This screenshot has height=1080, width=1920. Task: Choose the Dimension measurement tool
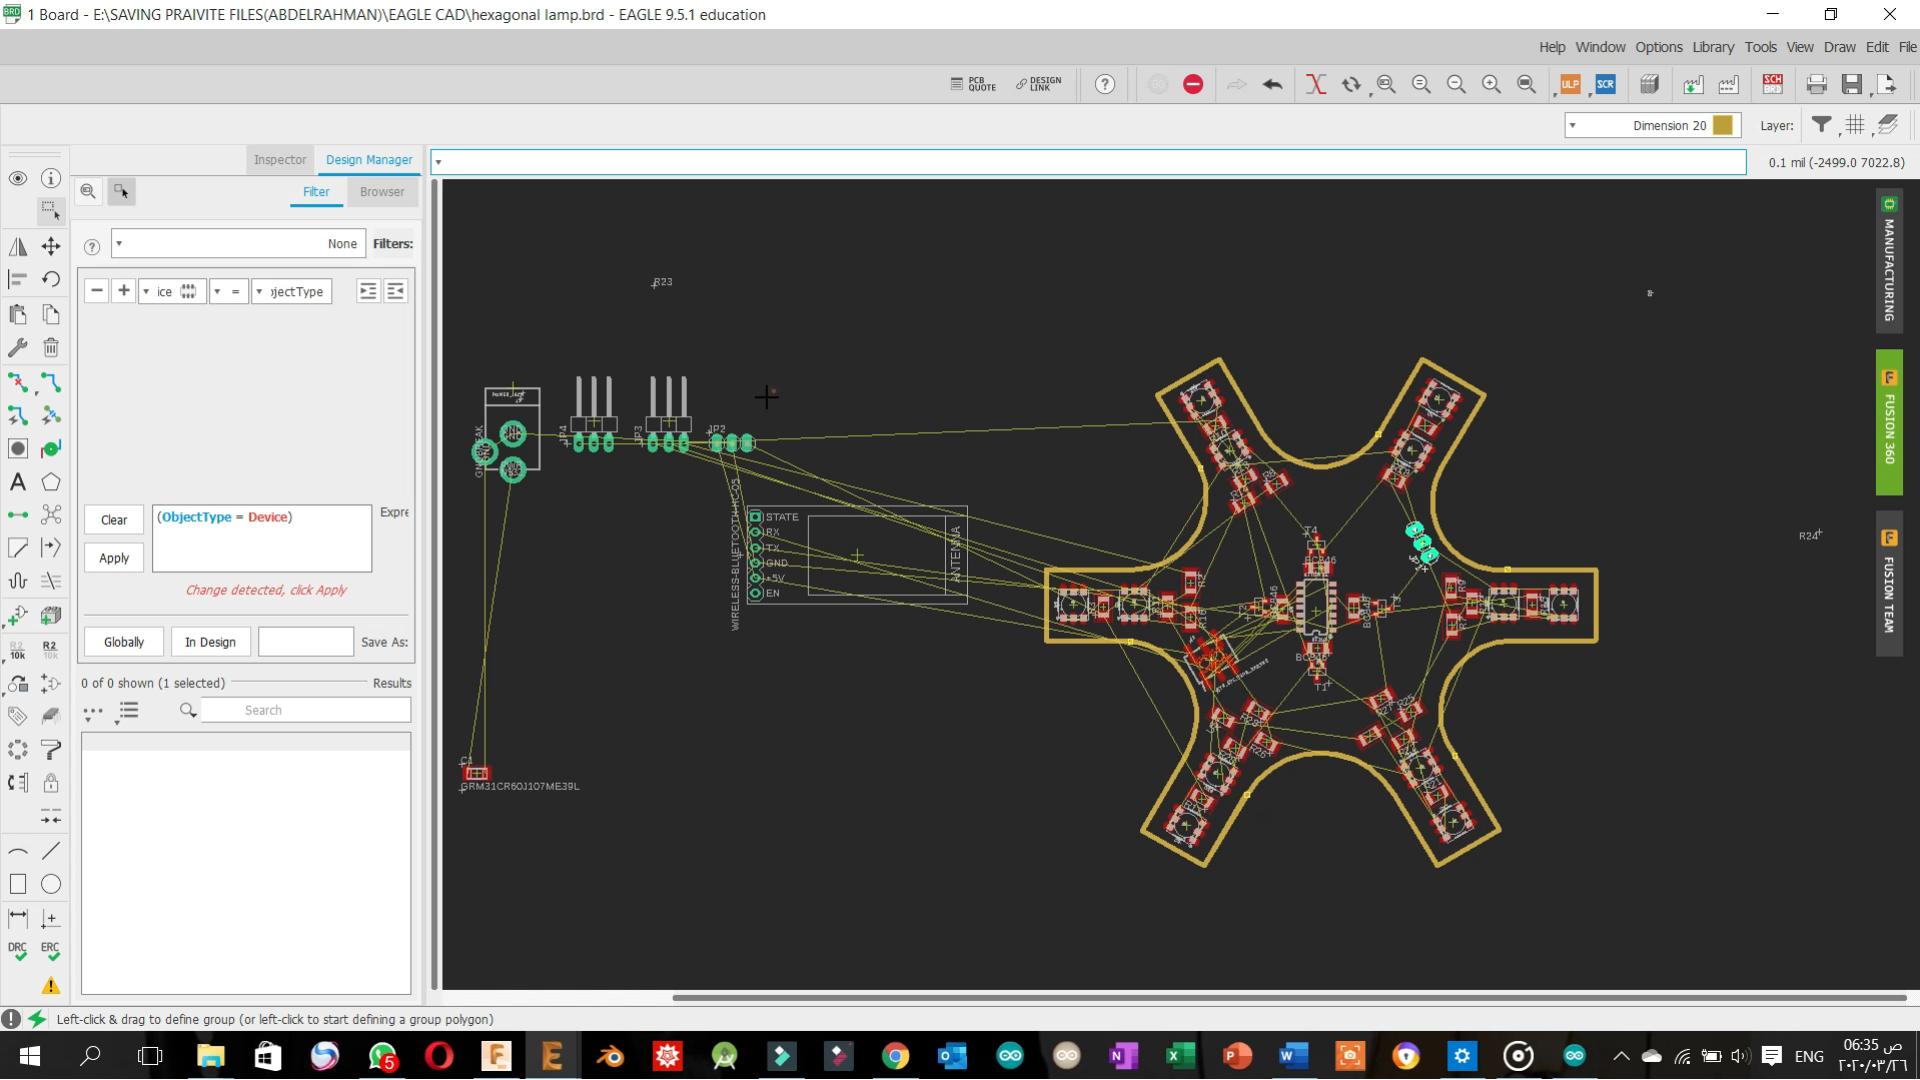(x=18, y=917)
